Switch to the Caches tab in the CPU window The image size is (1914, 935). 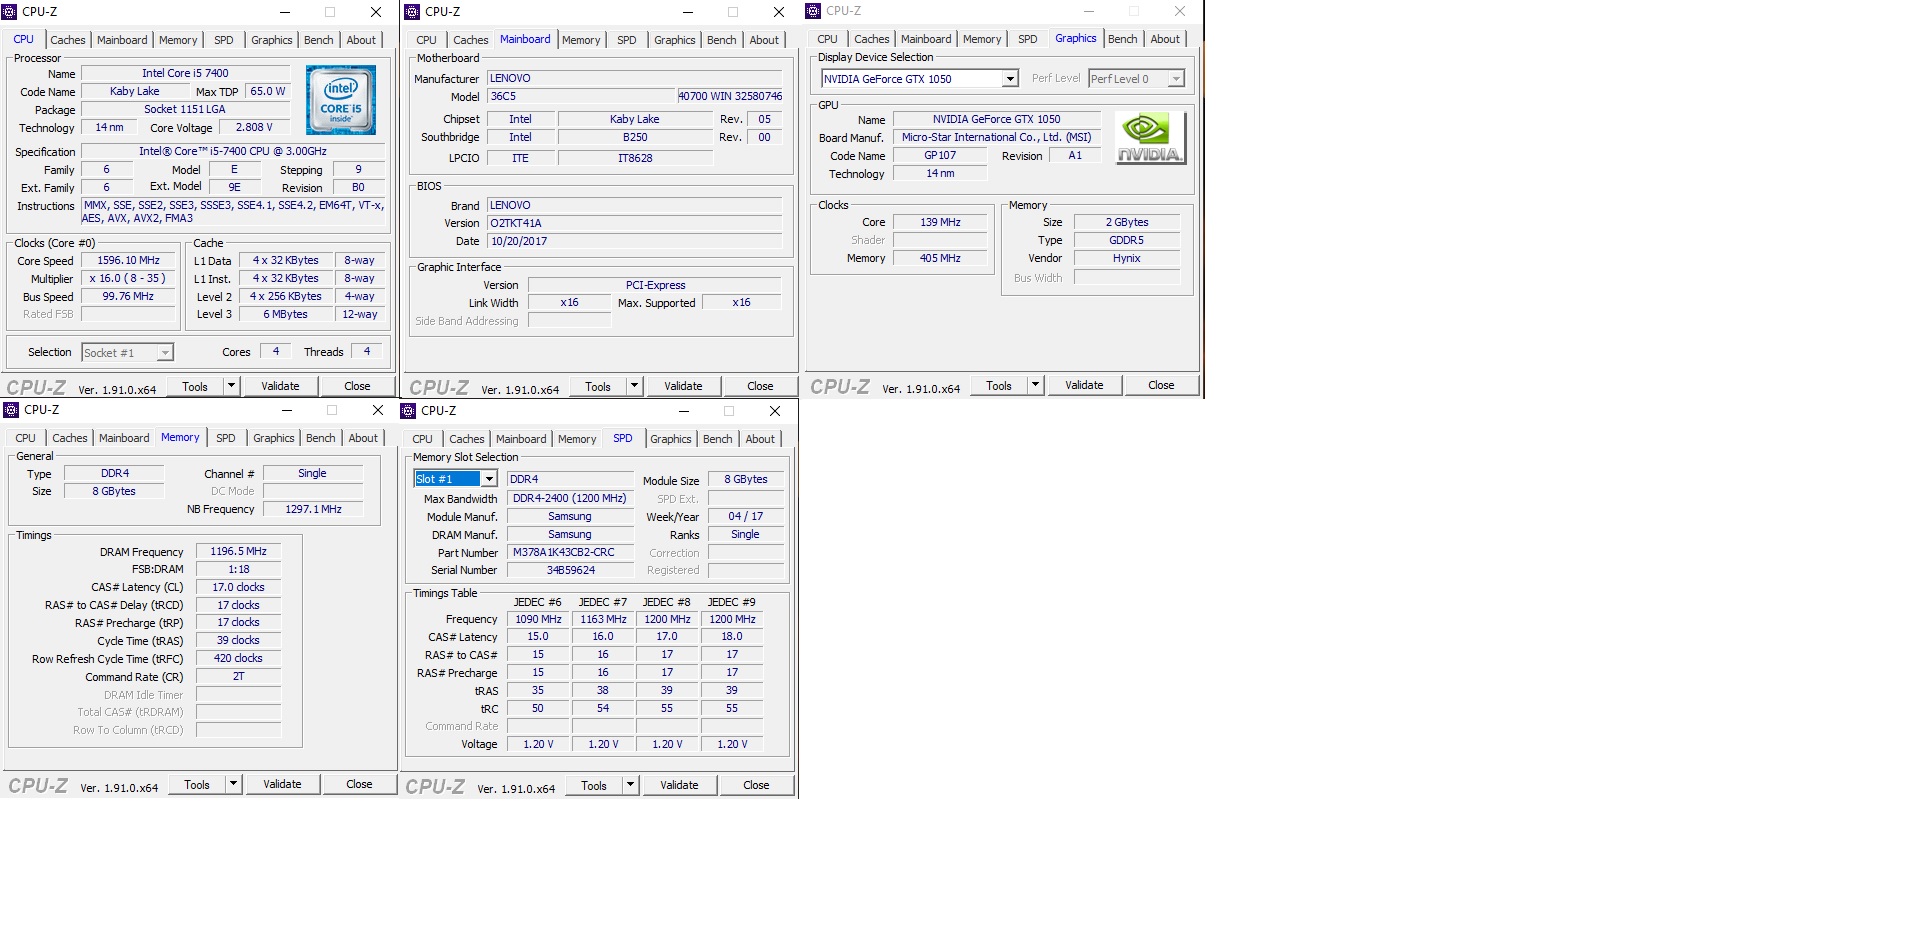click(x=68, y=40)
